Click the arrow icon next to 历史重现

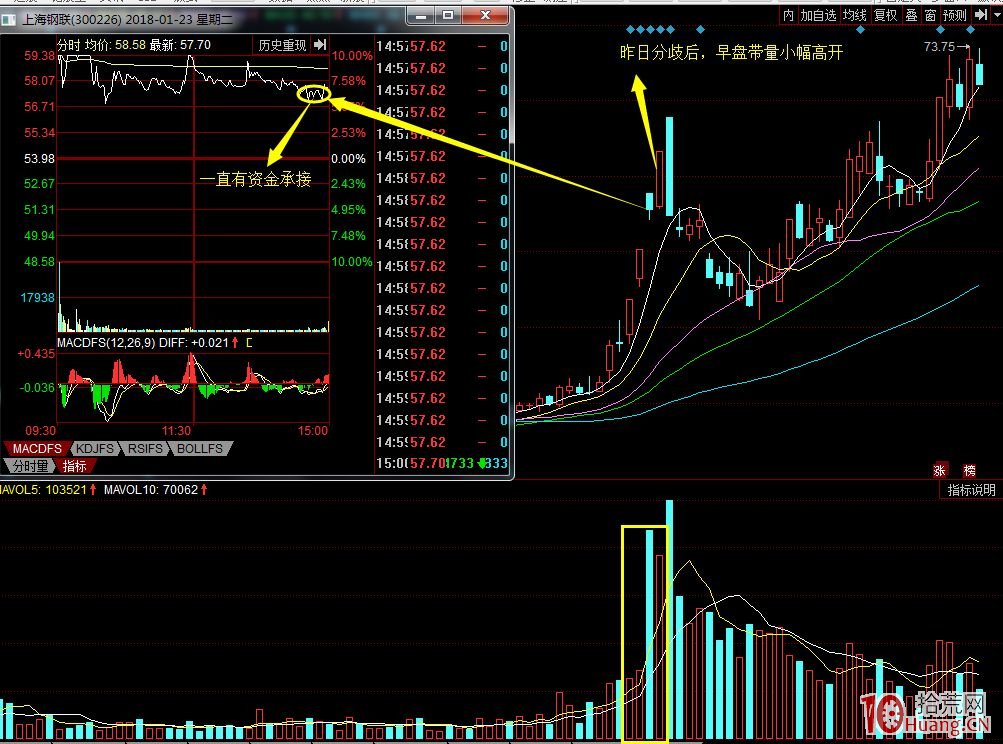(320, 45)
